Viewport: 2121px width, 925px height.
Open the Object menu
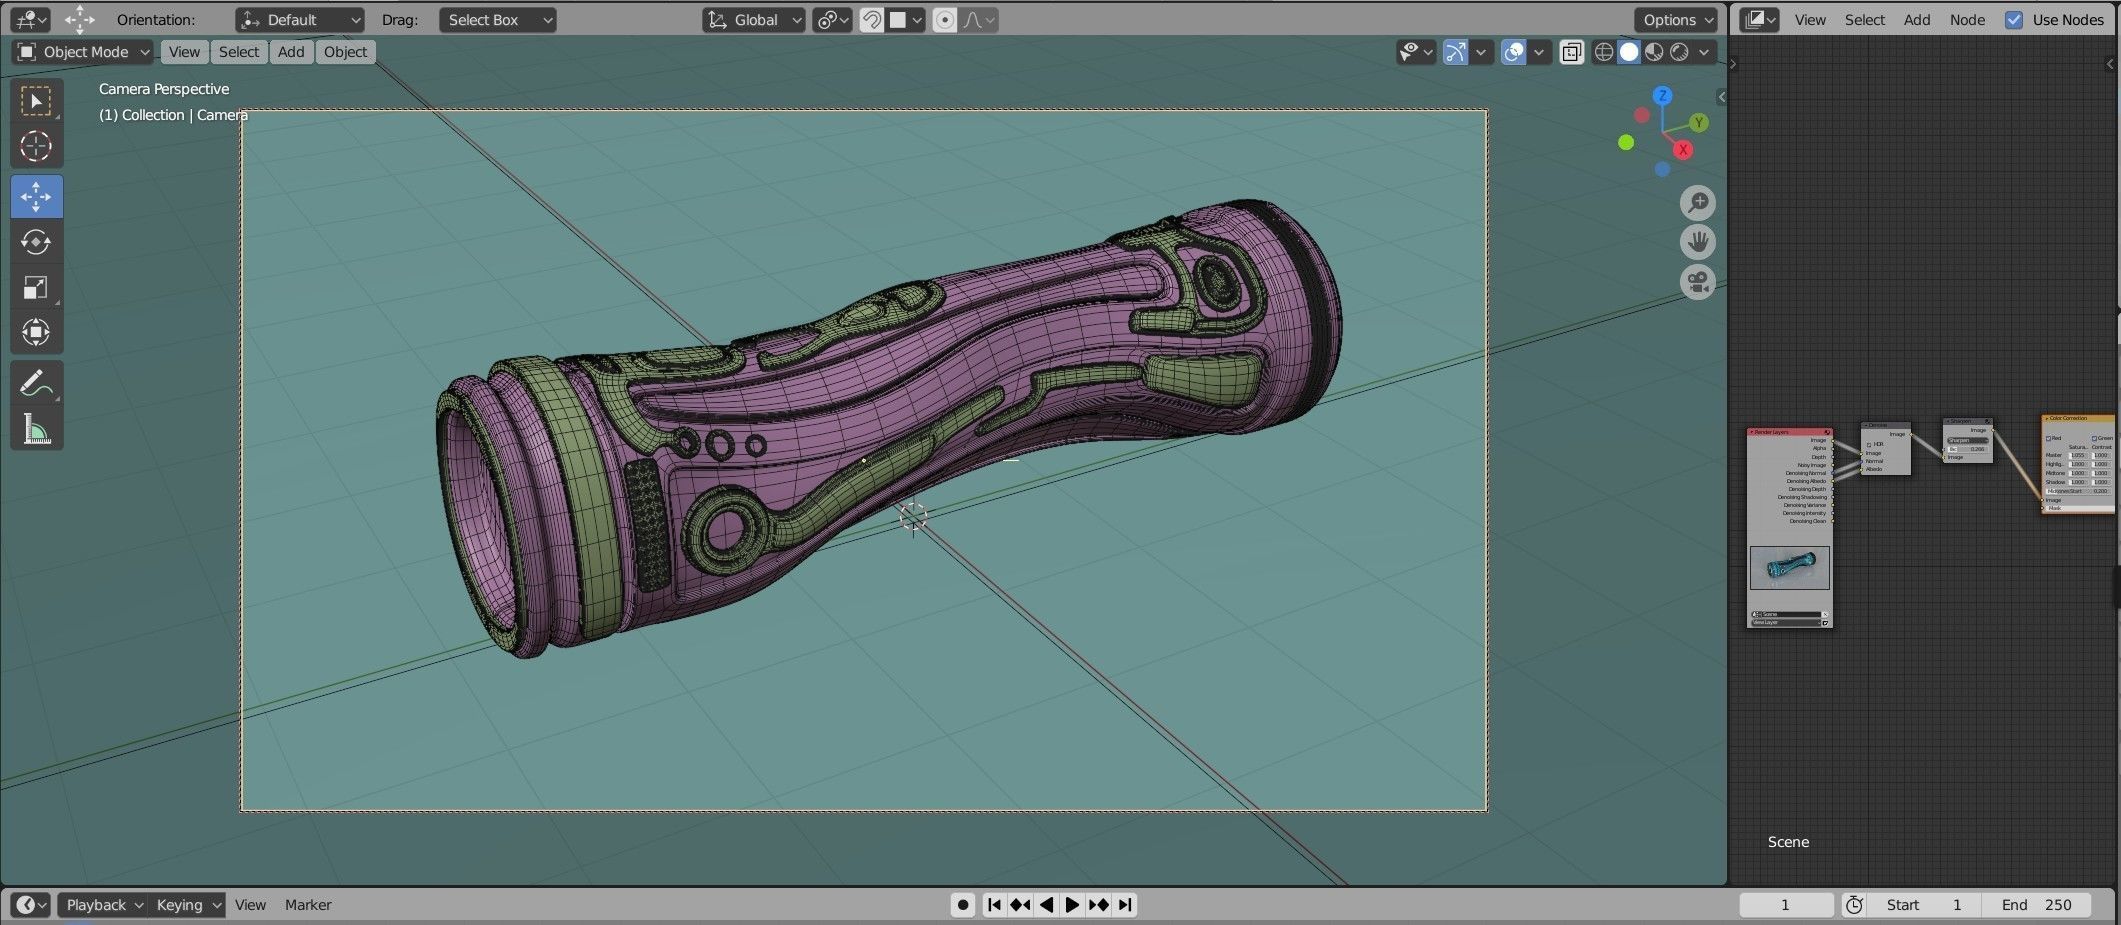click(x=345, y=52)
